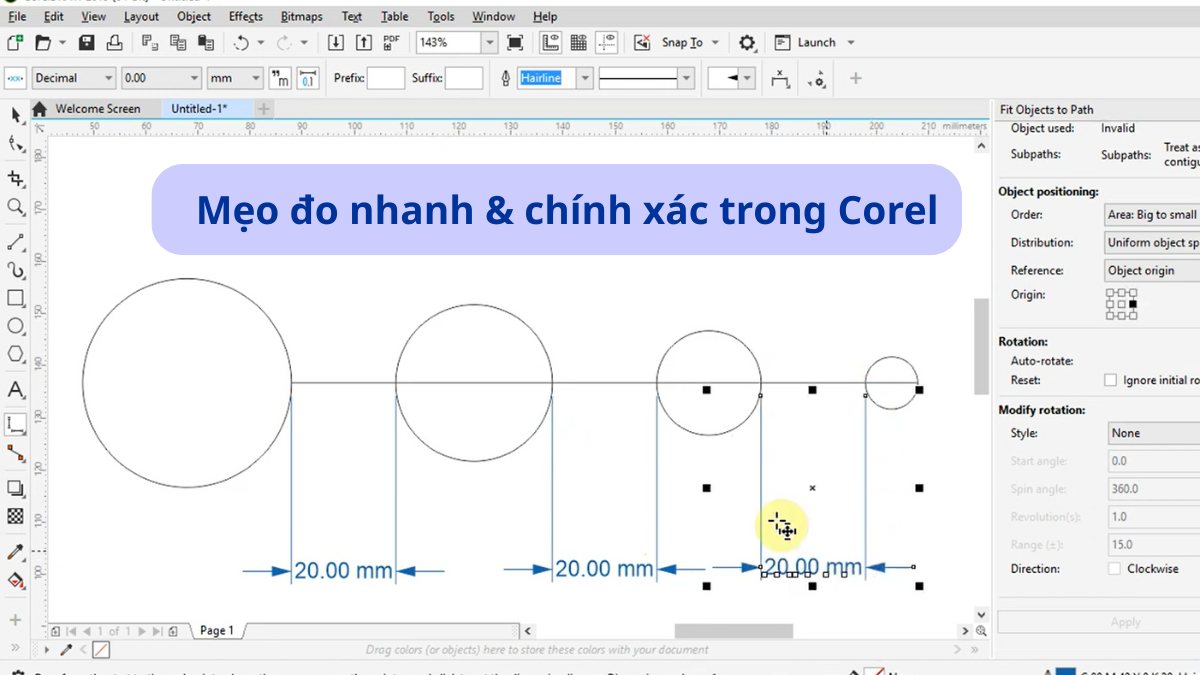Open Text position options in property bar

point(781,78)
